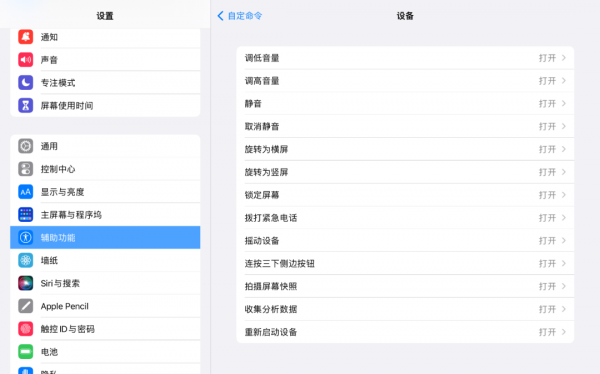Tap the 电池 battery icon

[x=26, y=352]
